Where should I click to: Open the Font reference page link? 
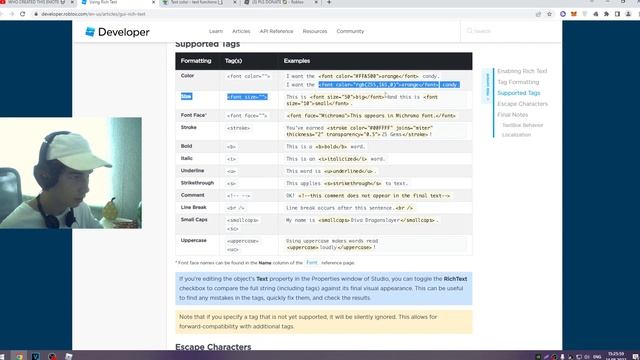311,262
